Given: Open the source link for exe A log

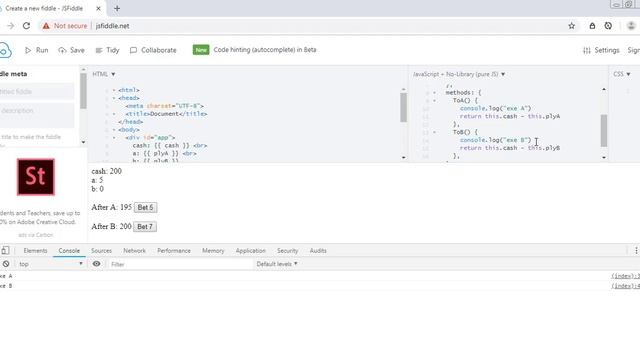Looking at the screenshot, I should pos(625,276).
